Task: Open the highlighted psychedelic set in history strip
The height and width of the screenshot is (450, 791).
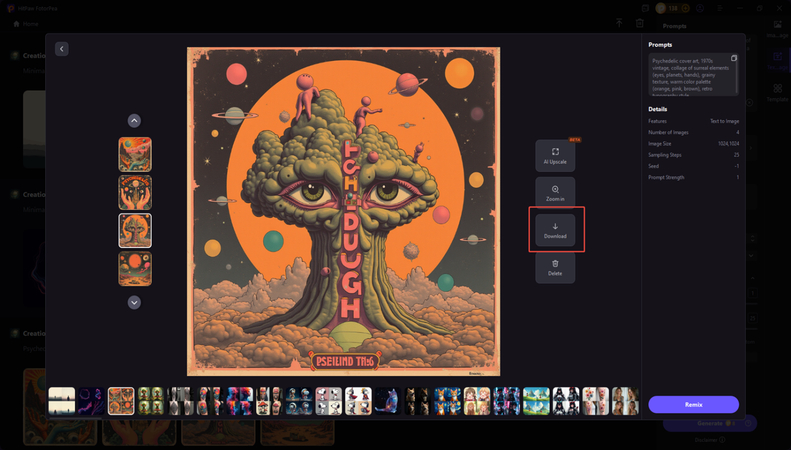Action: (121, 401)
